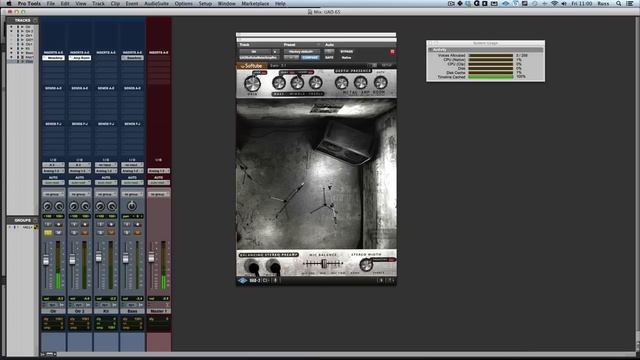Solo the Kit track

(x=101, y=233)
